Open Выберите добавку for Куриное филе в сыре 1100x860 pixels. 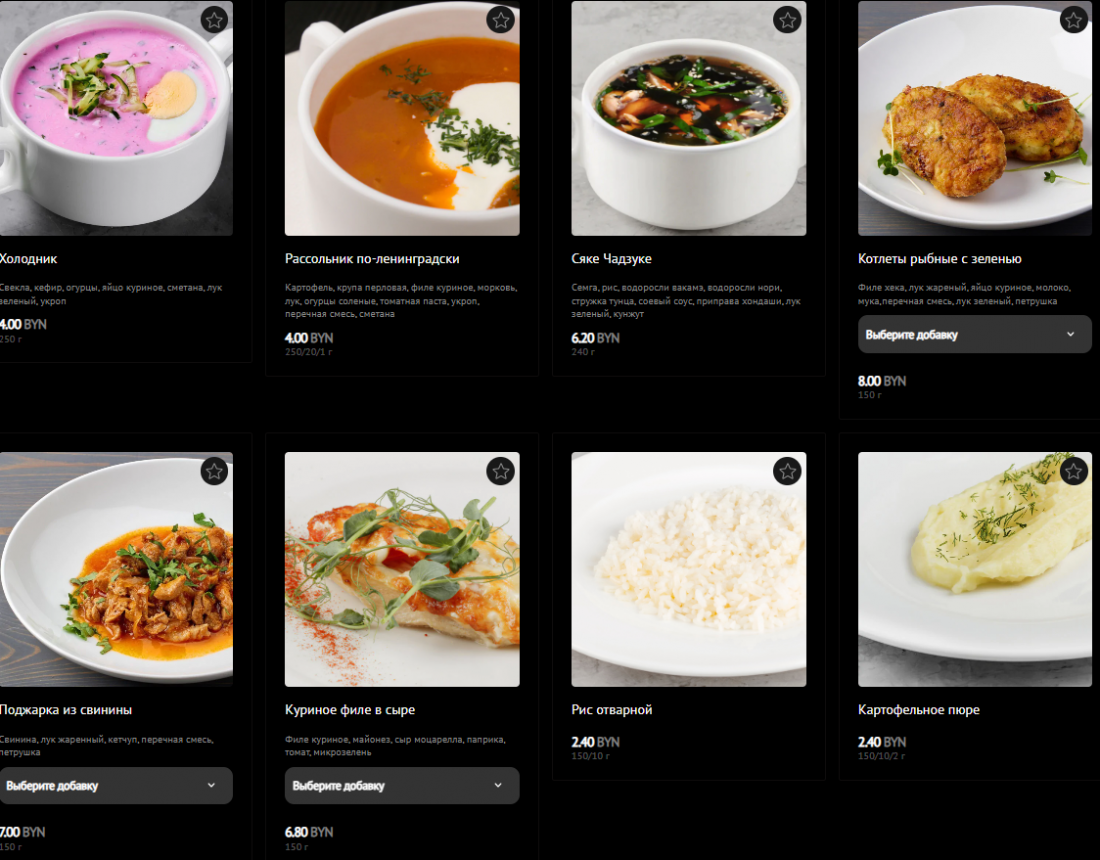pyautogui.click(x=402, y=786)
